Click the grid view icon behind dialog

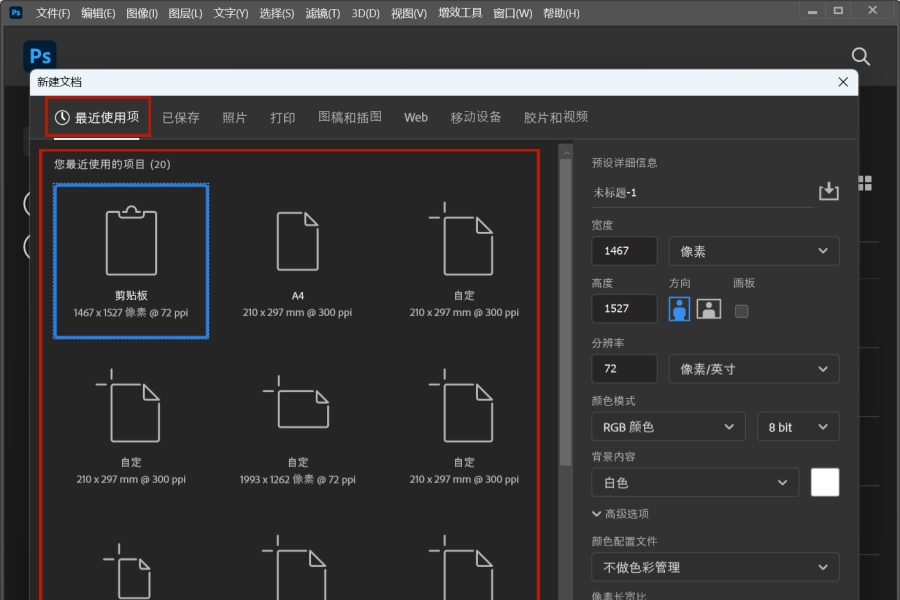coord(865,183)
